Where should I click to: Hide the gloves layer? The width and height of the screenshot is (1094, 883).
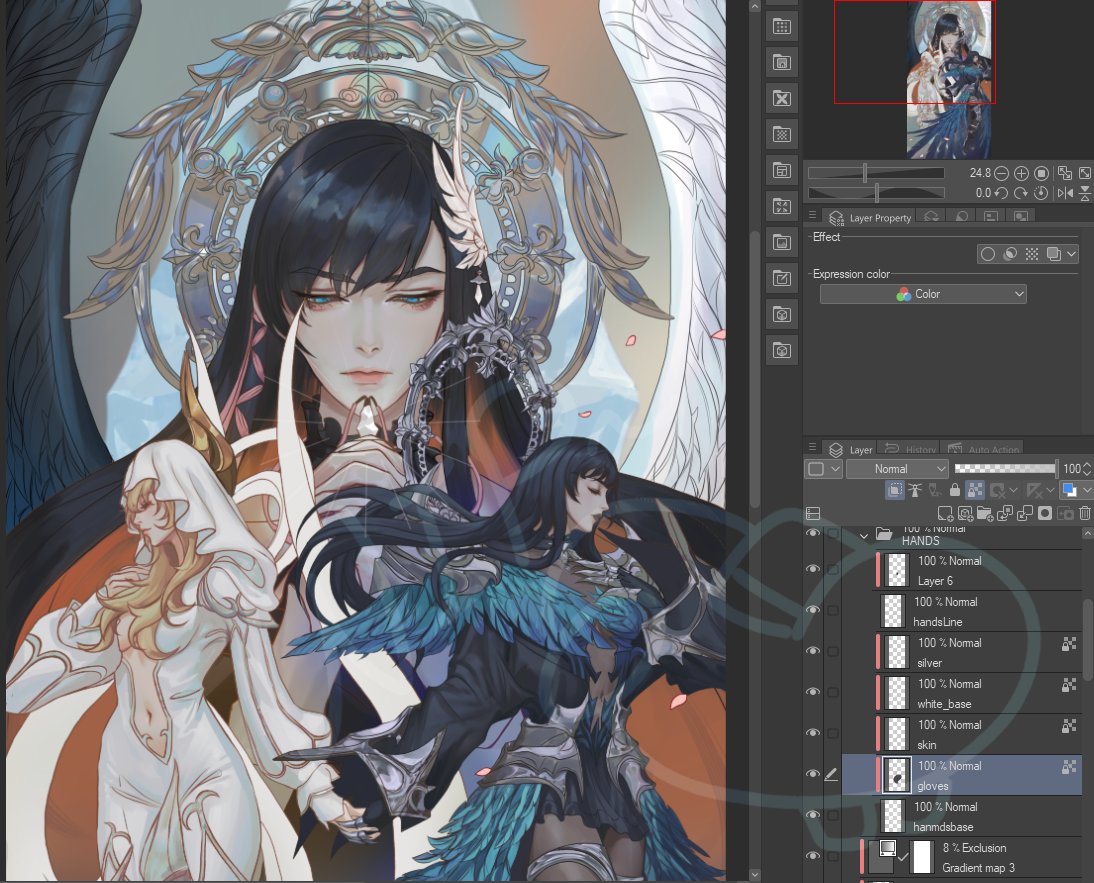(813, 773)
